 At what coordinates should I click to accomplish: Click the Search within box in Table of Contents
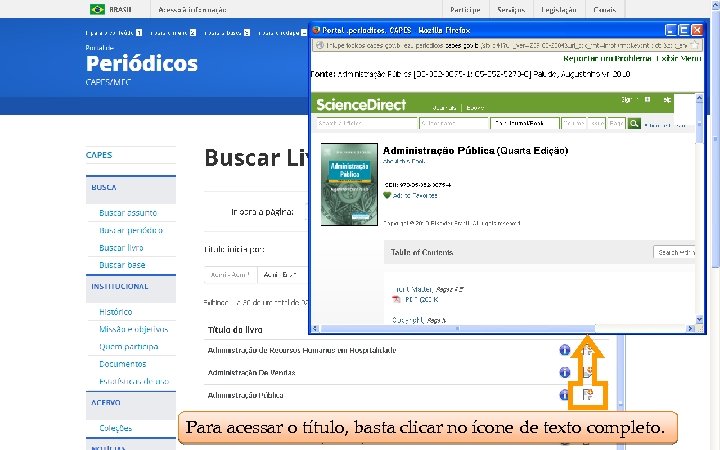675,252
